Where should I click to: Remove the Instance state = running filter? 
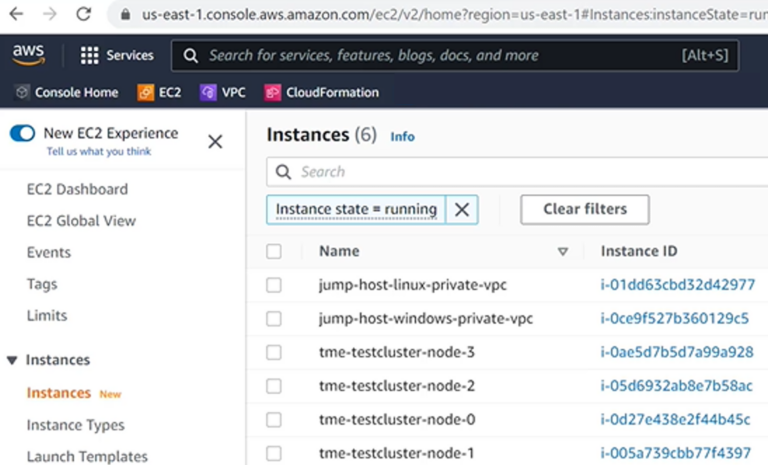click(461, 209)
